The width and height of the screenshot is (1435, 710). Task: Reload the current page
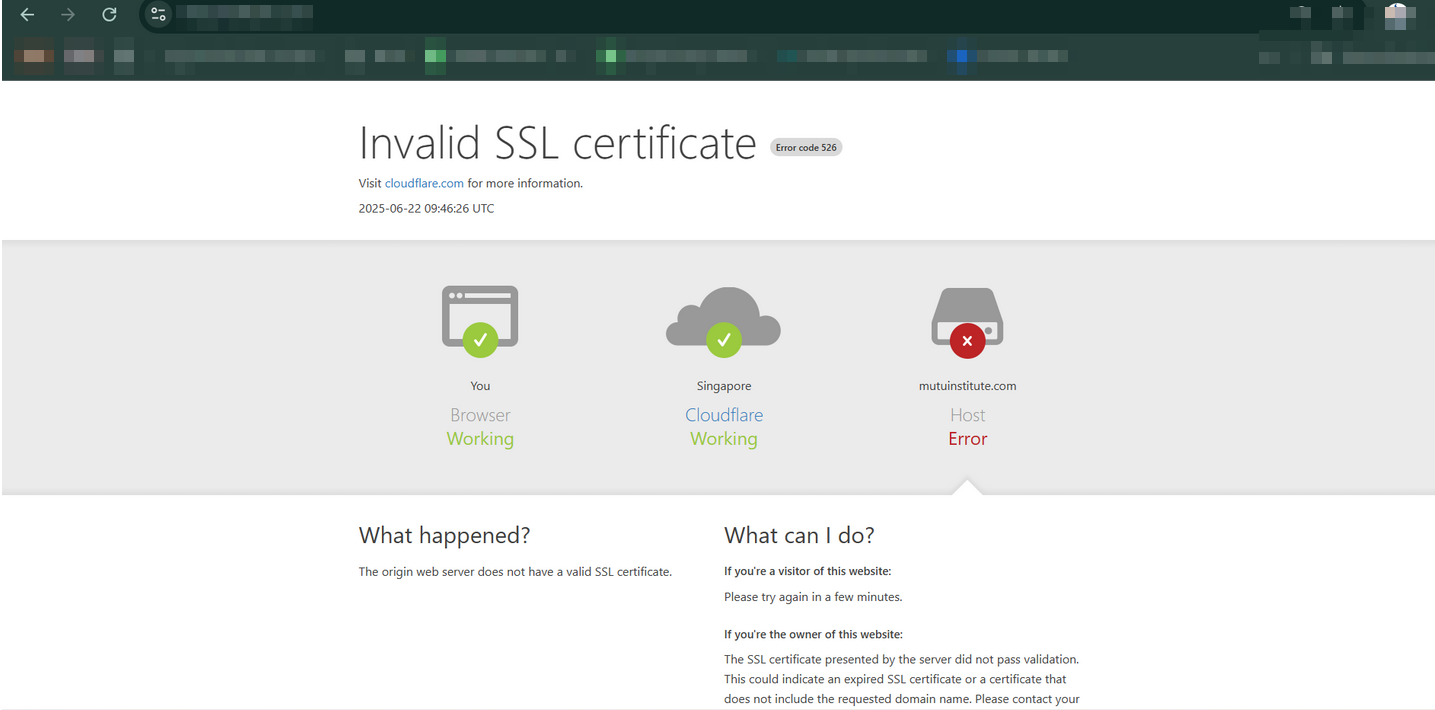tap(109, 15)
